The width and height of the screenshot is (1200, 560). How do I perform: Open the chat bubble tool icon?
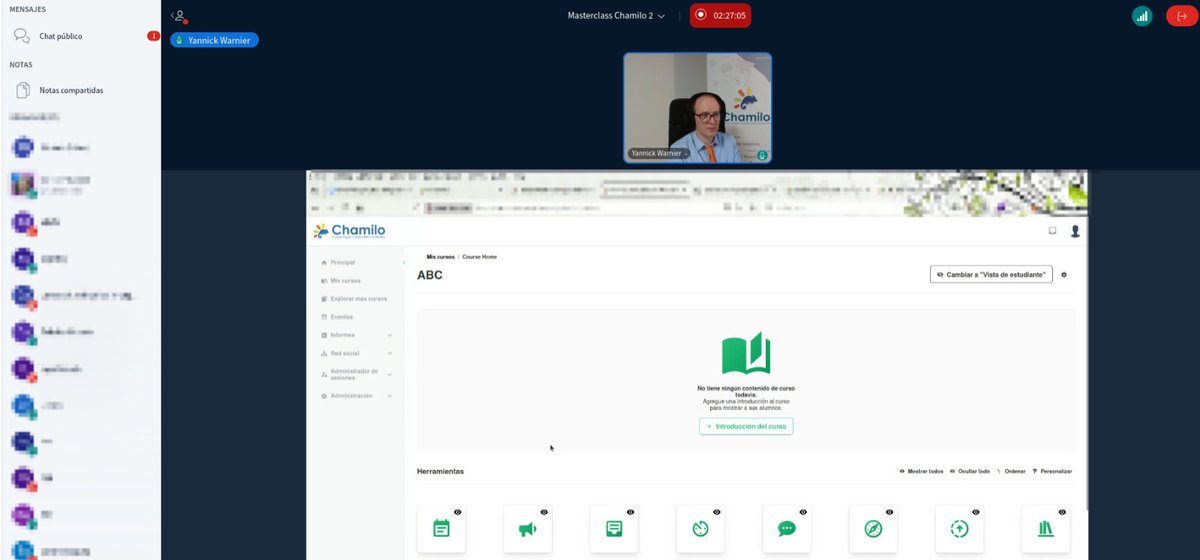pyautogui.click(x=787, y=528)
